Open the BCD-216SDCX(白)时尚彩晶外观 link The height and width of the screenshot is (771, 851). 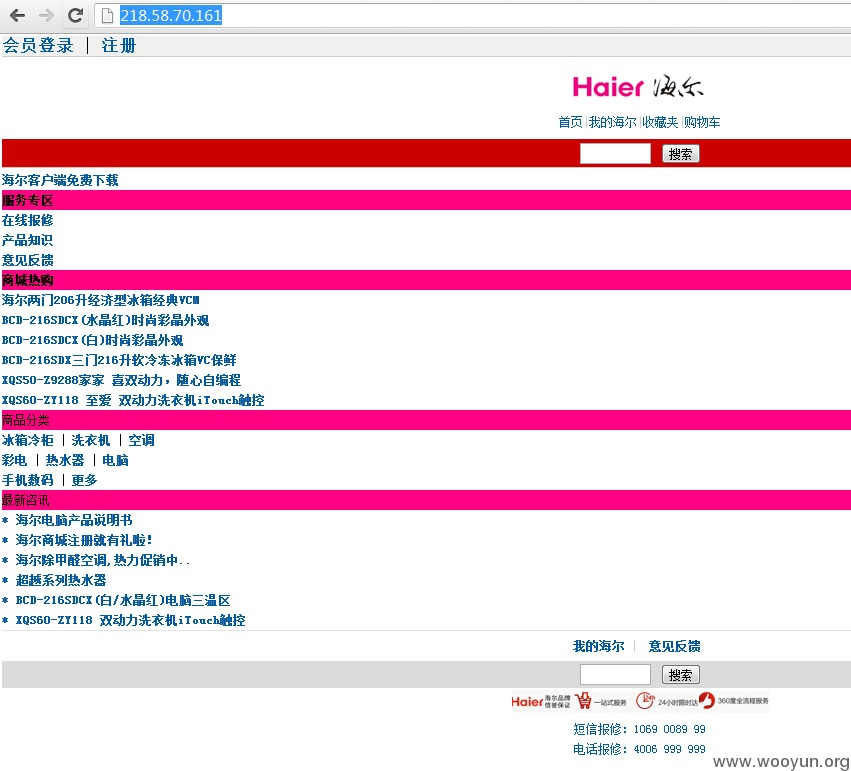point(92,340)
